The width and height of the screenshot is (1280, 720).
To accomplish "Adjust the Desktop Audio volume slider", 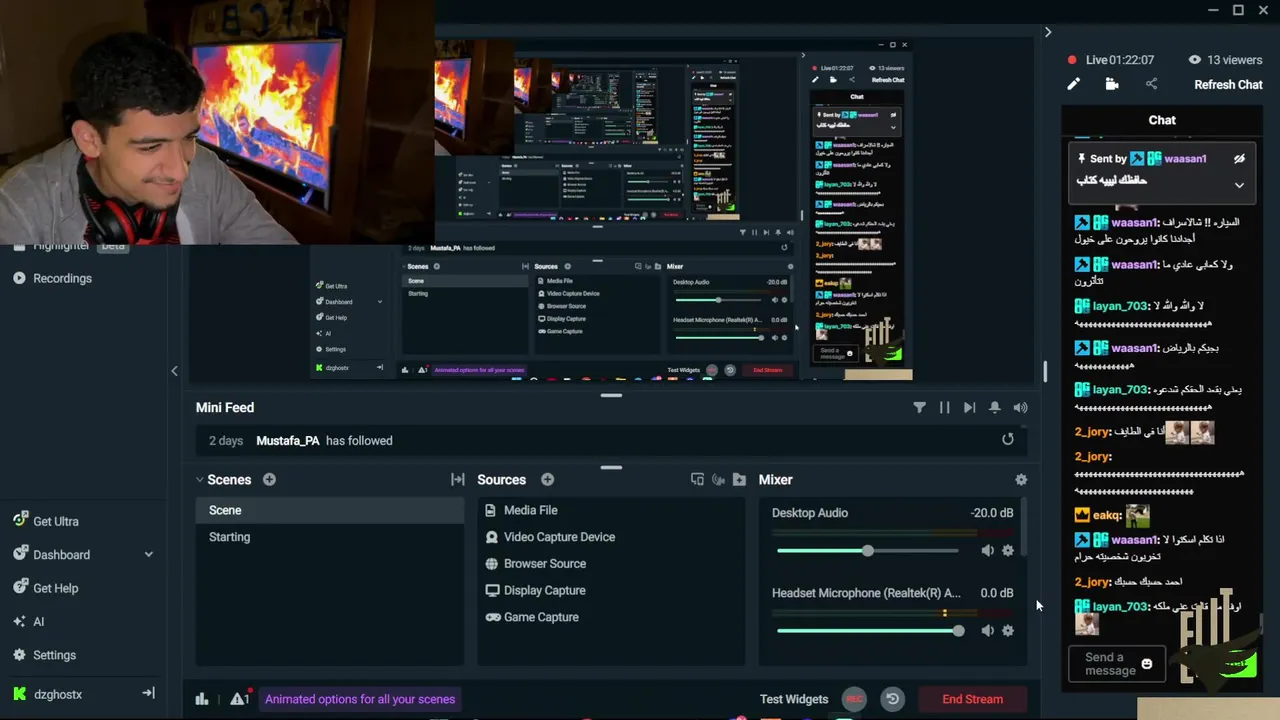I will point(867,551).
